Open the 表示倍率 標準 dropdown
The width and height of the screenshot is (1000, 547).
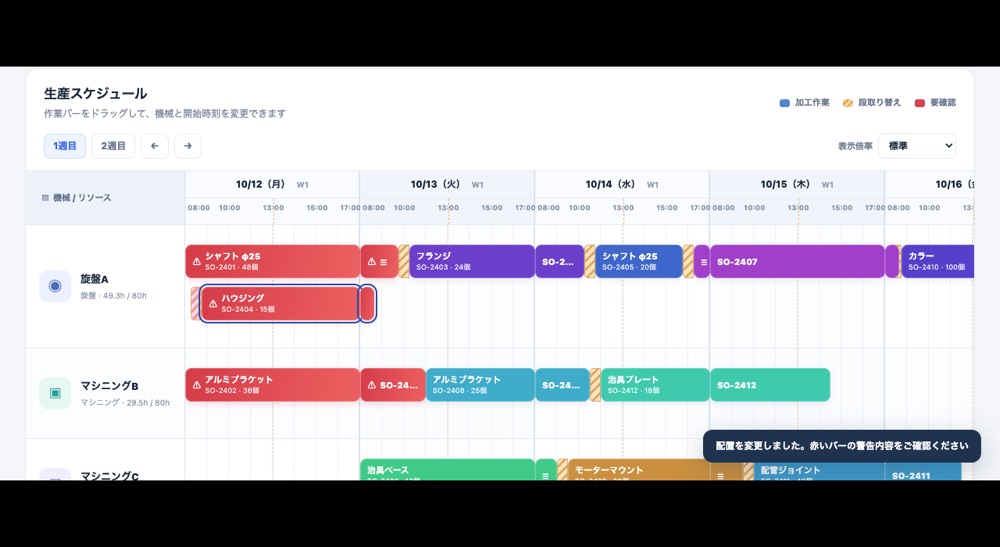(x=916, y=146)
